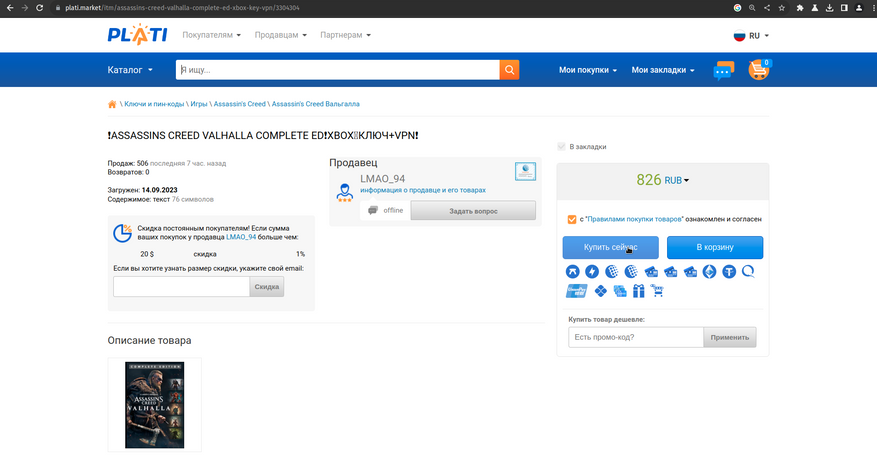The width and height of the screenshot is (877, 464).
Task: Open the browser profile avatar
Action: pyautogui.click(x=859, y=8)
